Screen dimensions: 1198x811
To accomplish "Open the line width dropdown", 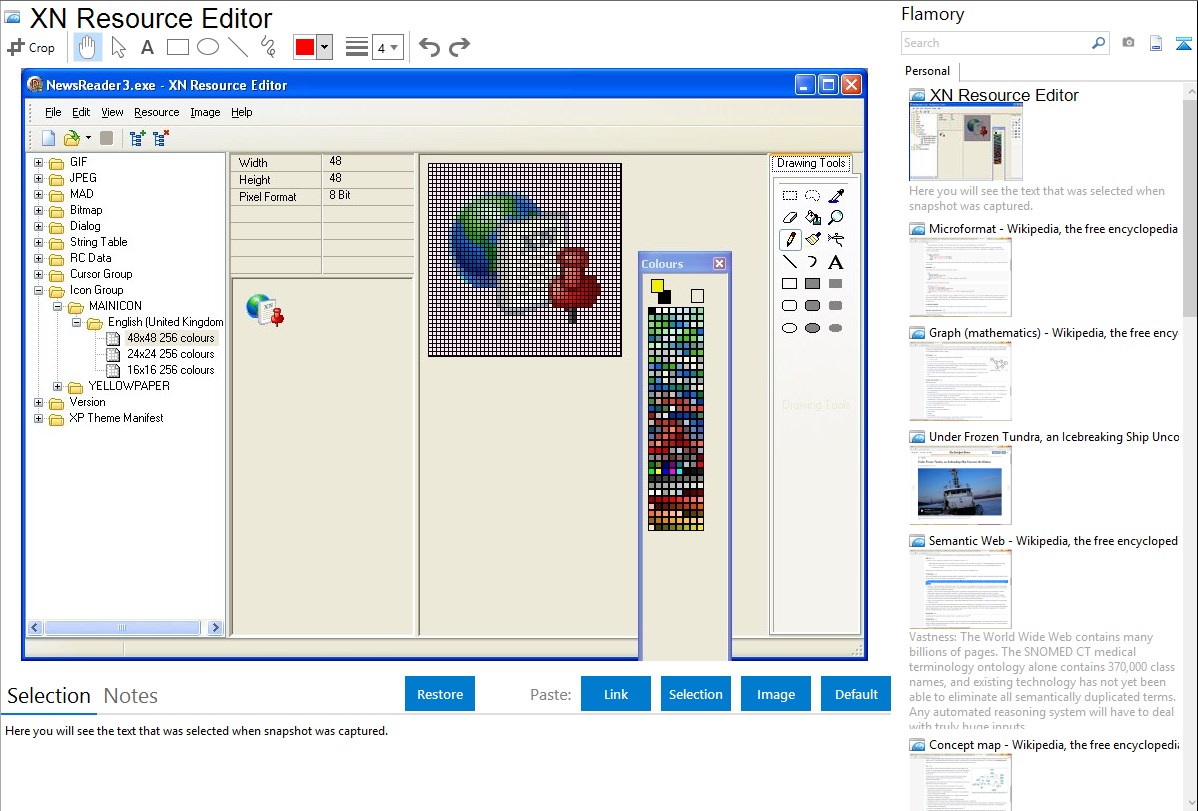I will [387, 47].
